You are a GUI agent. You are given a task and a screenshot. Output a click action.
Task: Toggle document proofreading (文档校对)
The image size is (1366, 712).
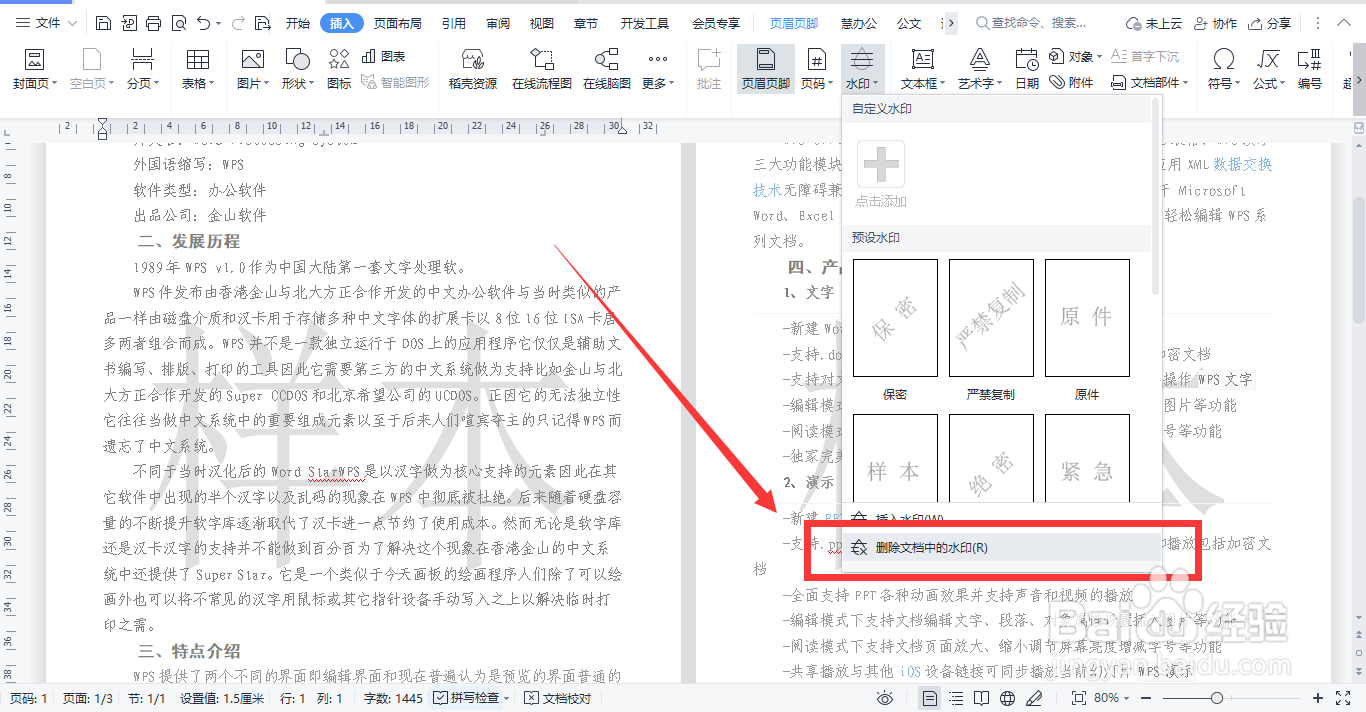tap(558, 698)
